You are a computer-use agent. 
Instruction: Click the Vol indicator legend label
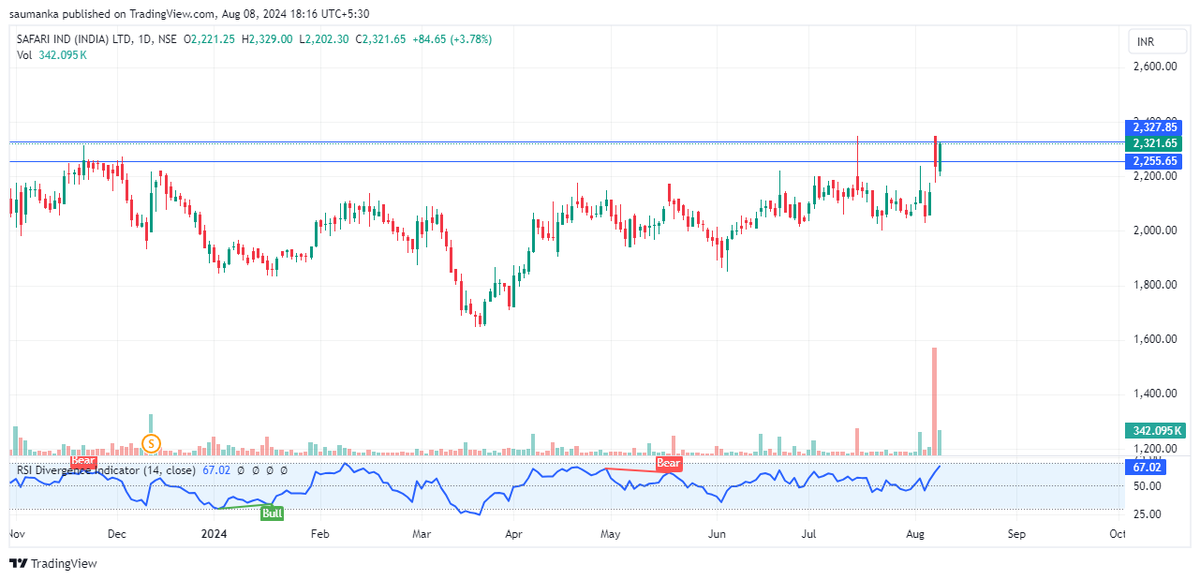click(x=24, y=55)
